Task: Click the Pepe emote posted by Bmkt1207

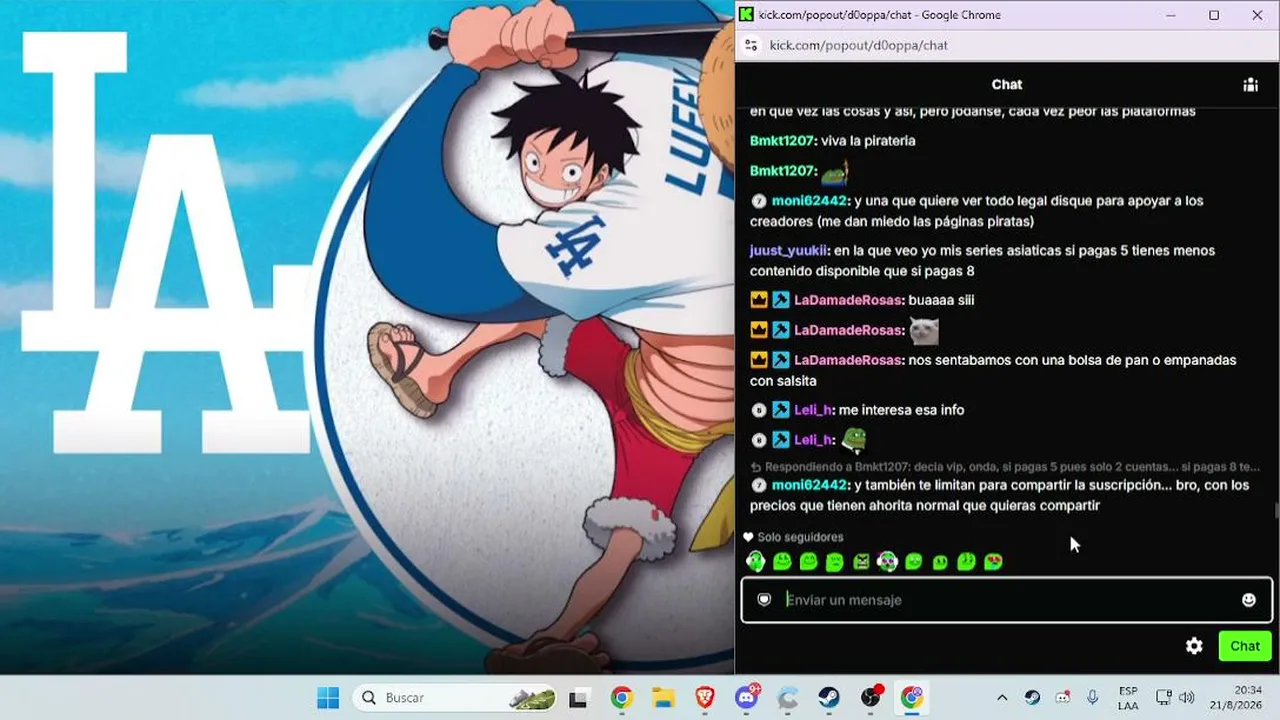Action: 835,172
